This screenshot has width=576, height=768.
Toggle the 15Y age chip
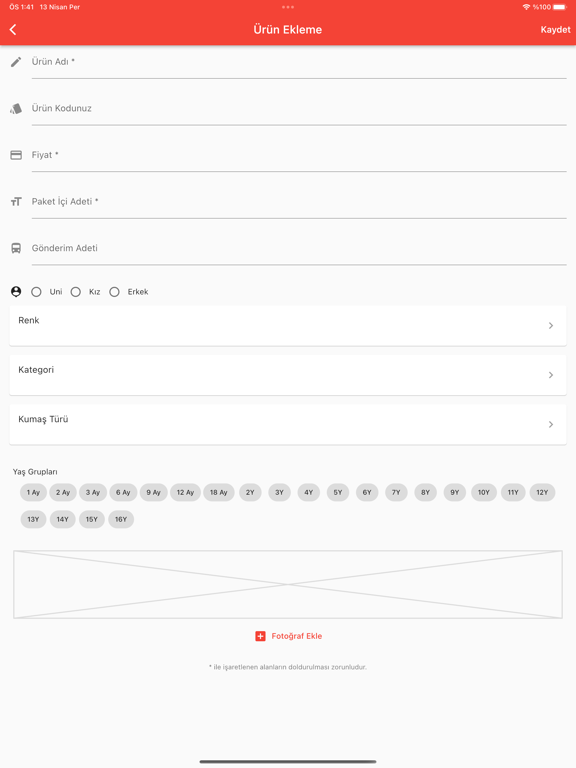[x=92, y=519]
